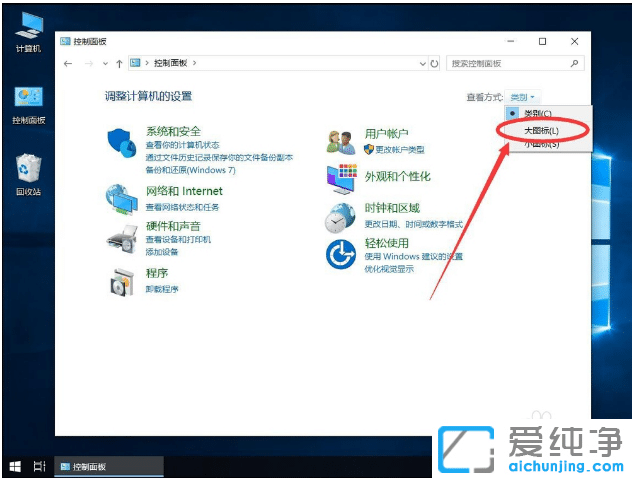Open the 轻松使用 ease of access icon

click(341, 254)
